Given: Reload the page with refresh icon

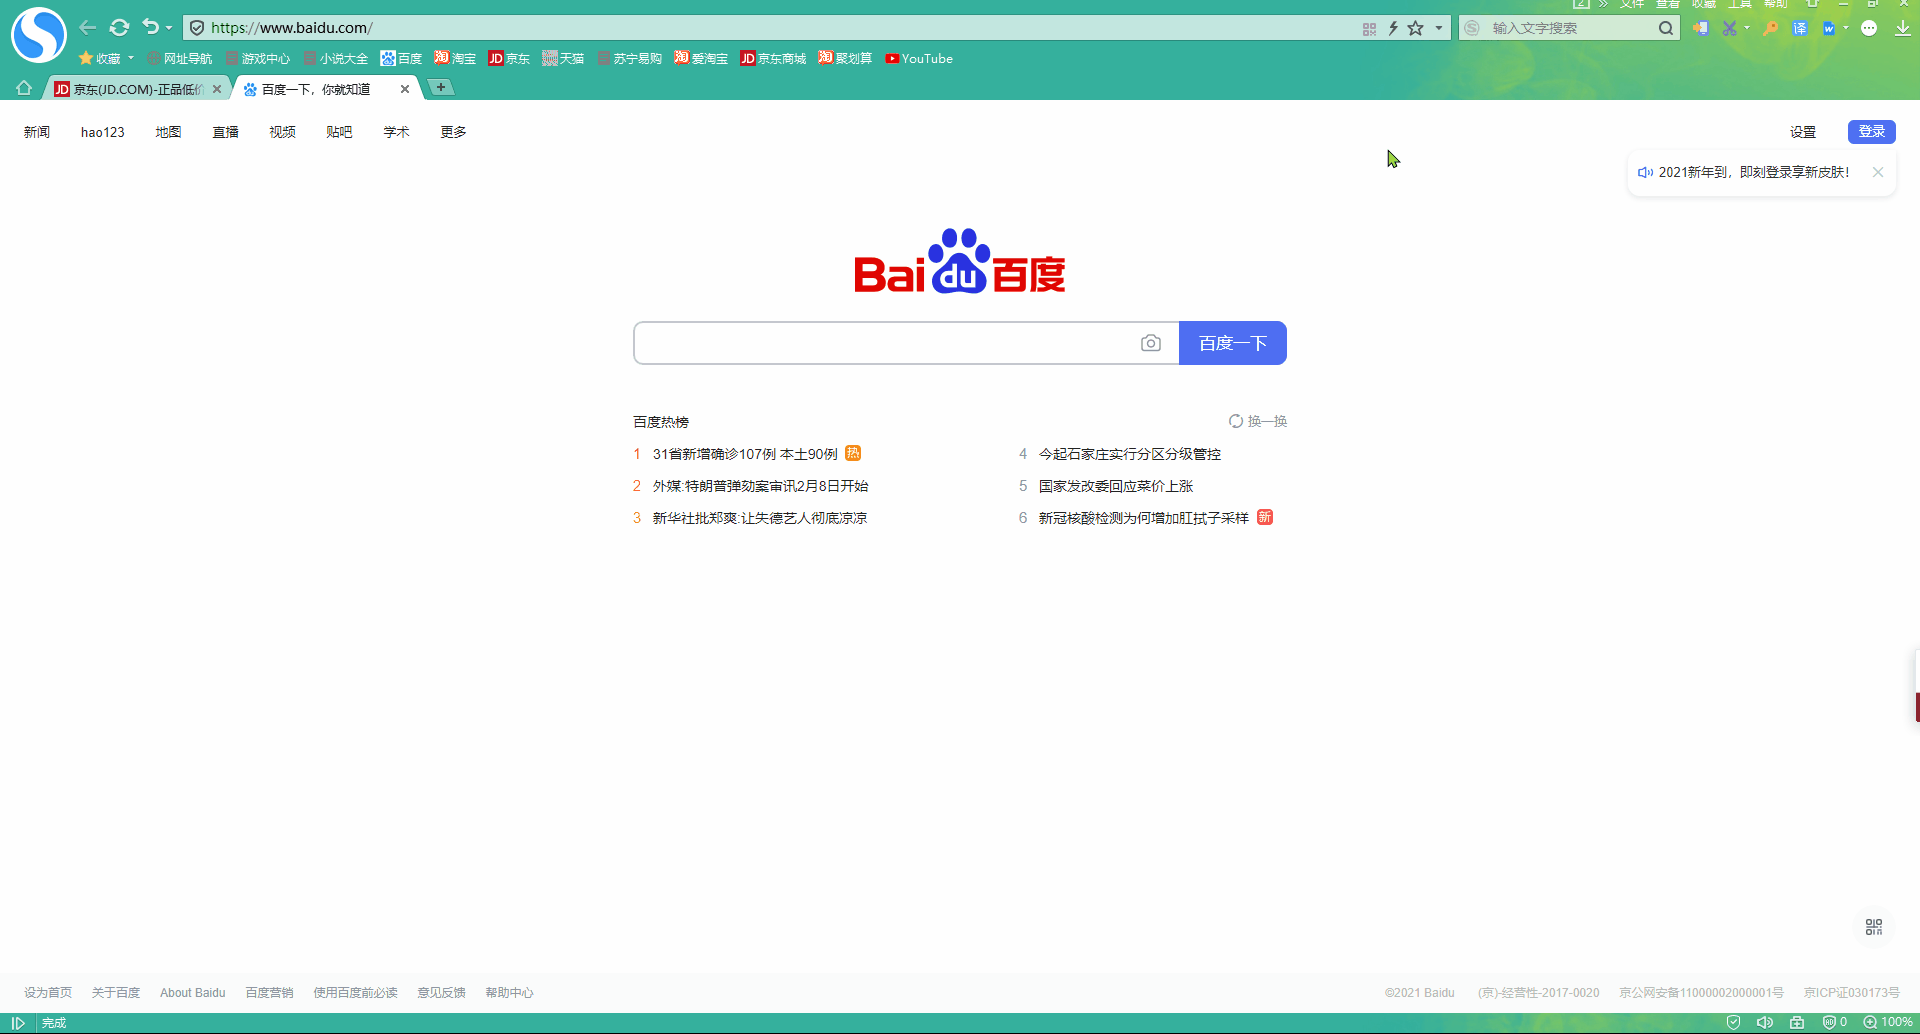Looking at the screenshot, I should [119, 28].
